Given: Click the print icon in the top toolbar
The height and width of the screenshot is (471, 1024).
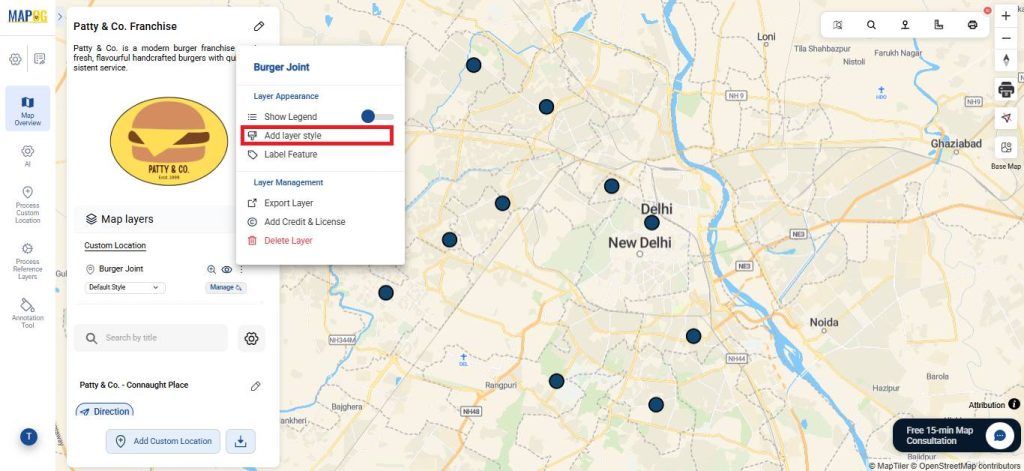Looking at the screenshot, I should [972, 25].
